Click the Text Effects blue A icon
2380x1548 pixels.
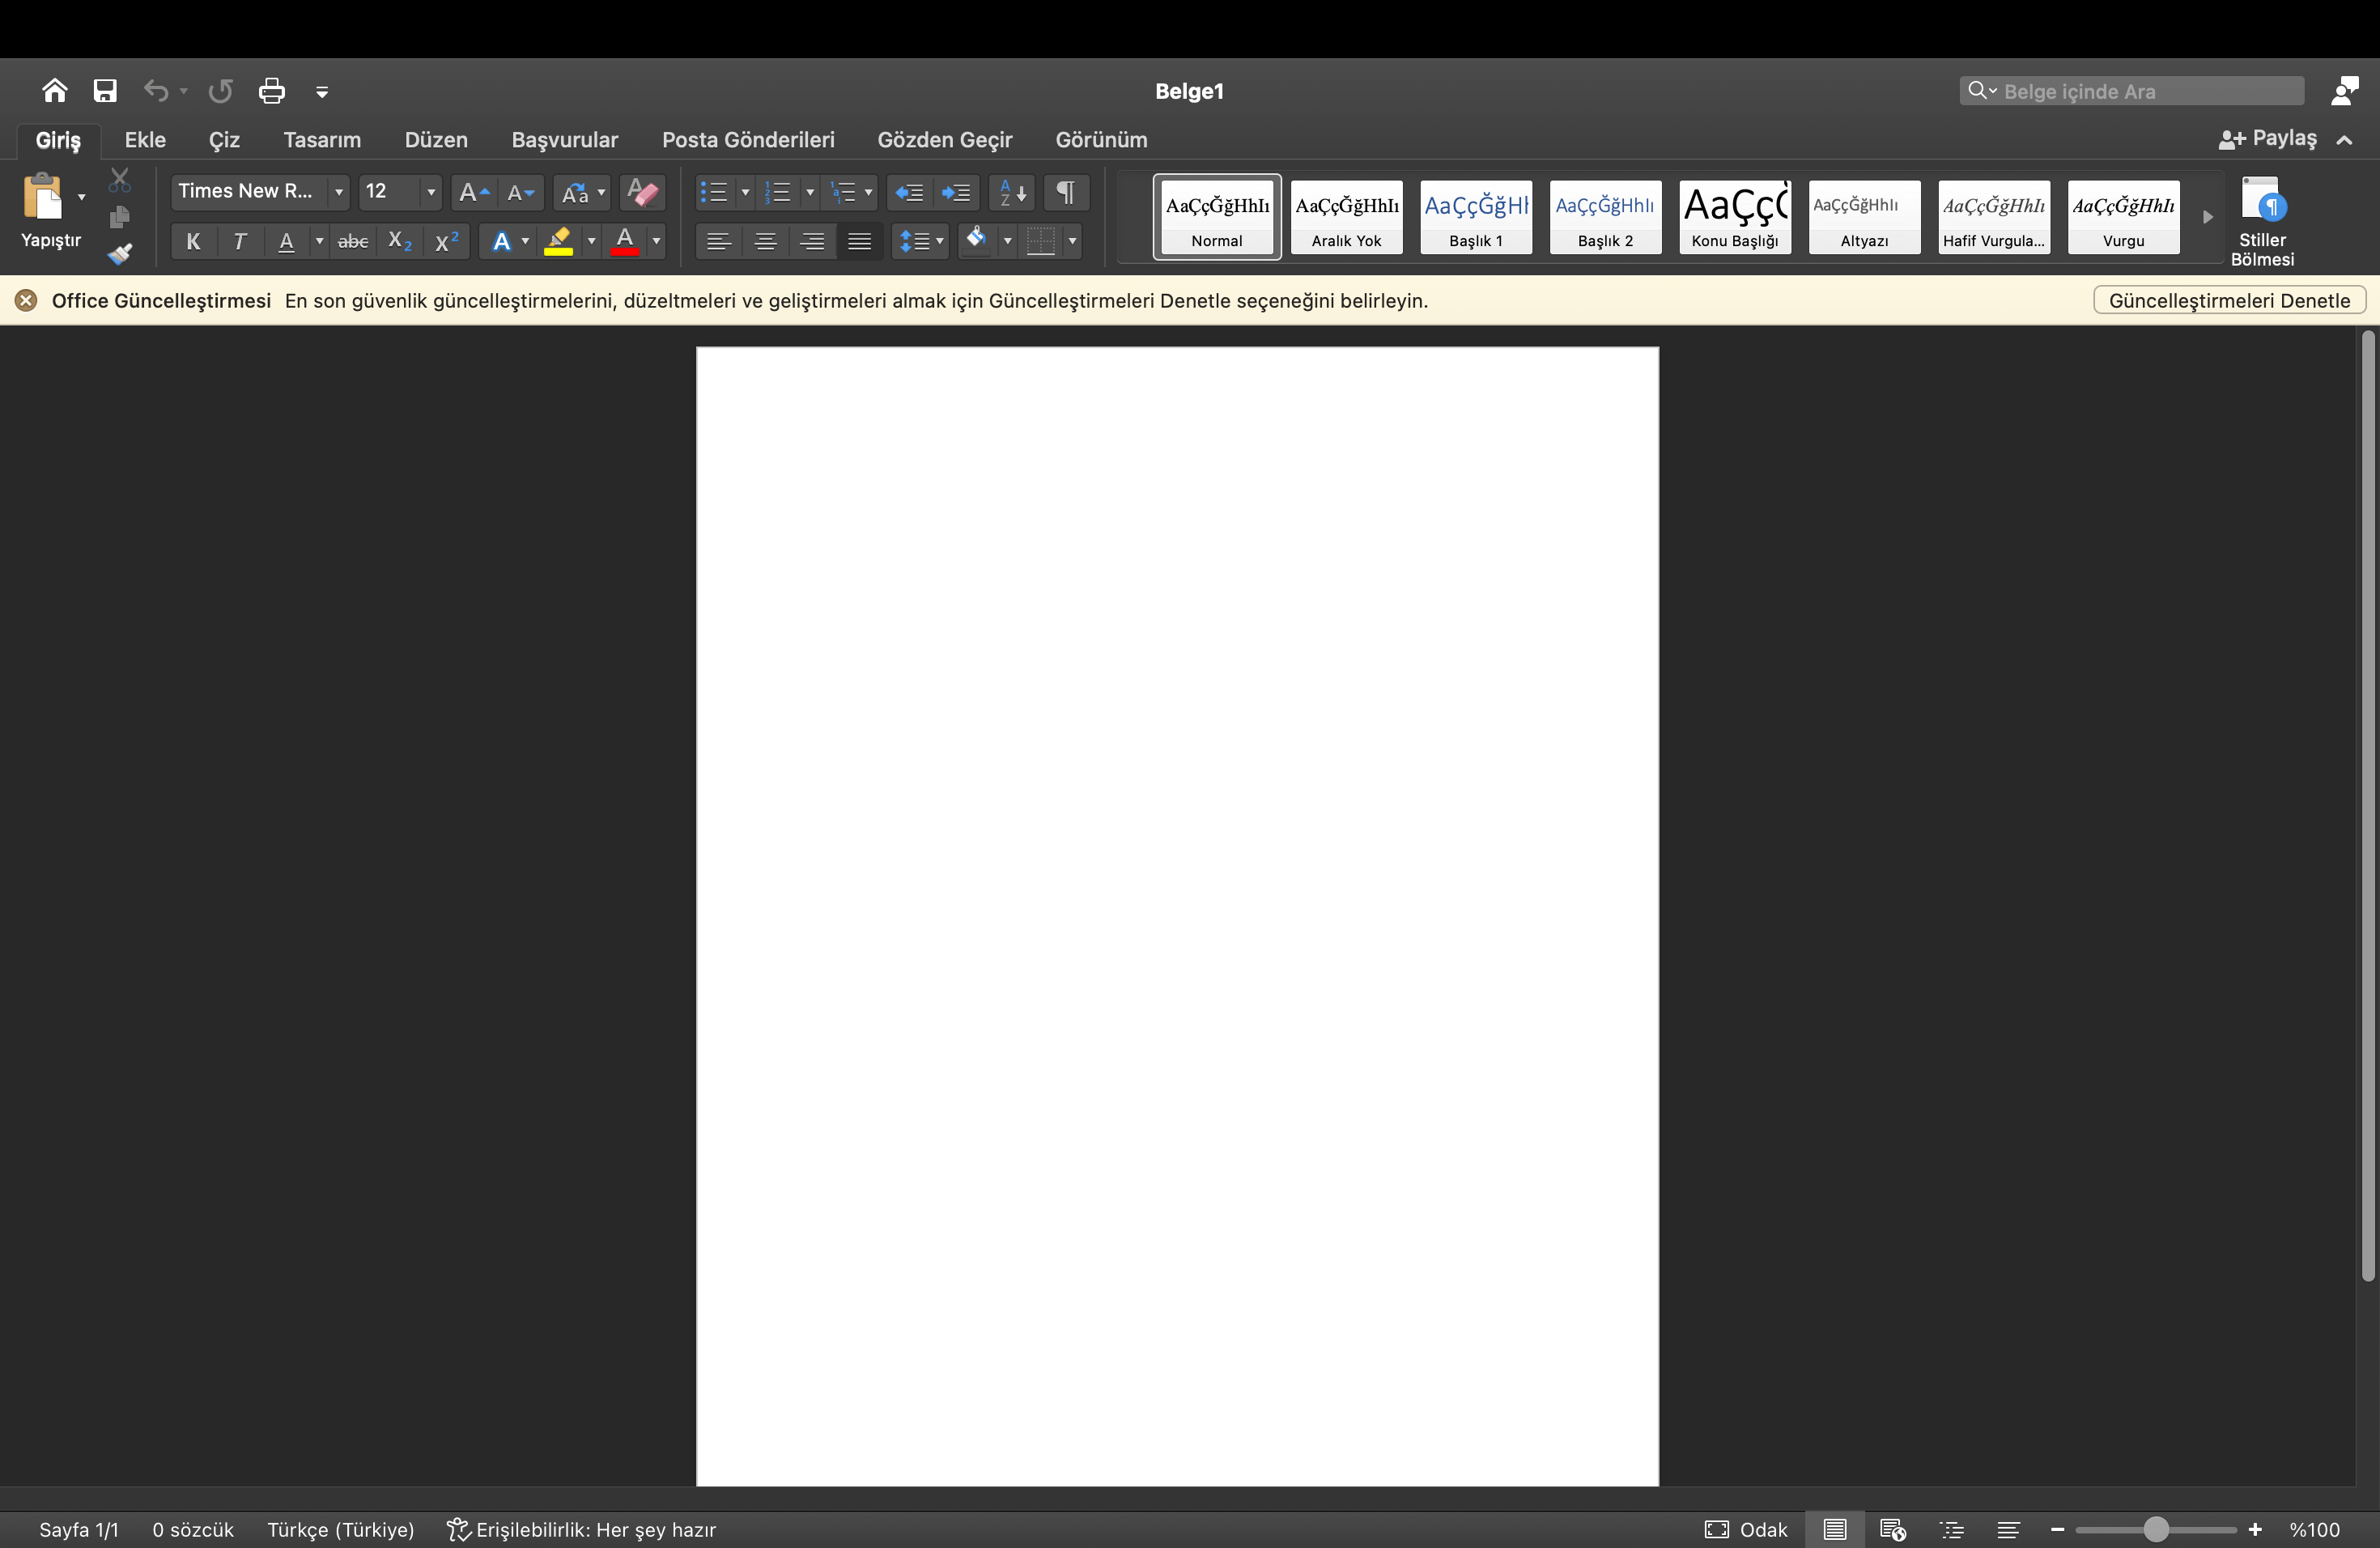point(501,241)
